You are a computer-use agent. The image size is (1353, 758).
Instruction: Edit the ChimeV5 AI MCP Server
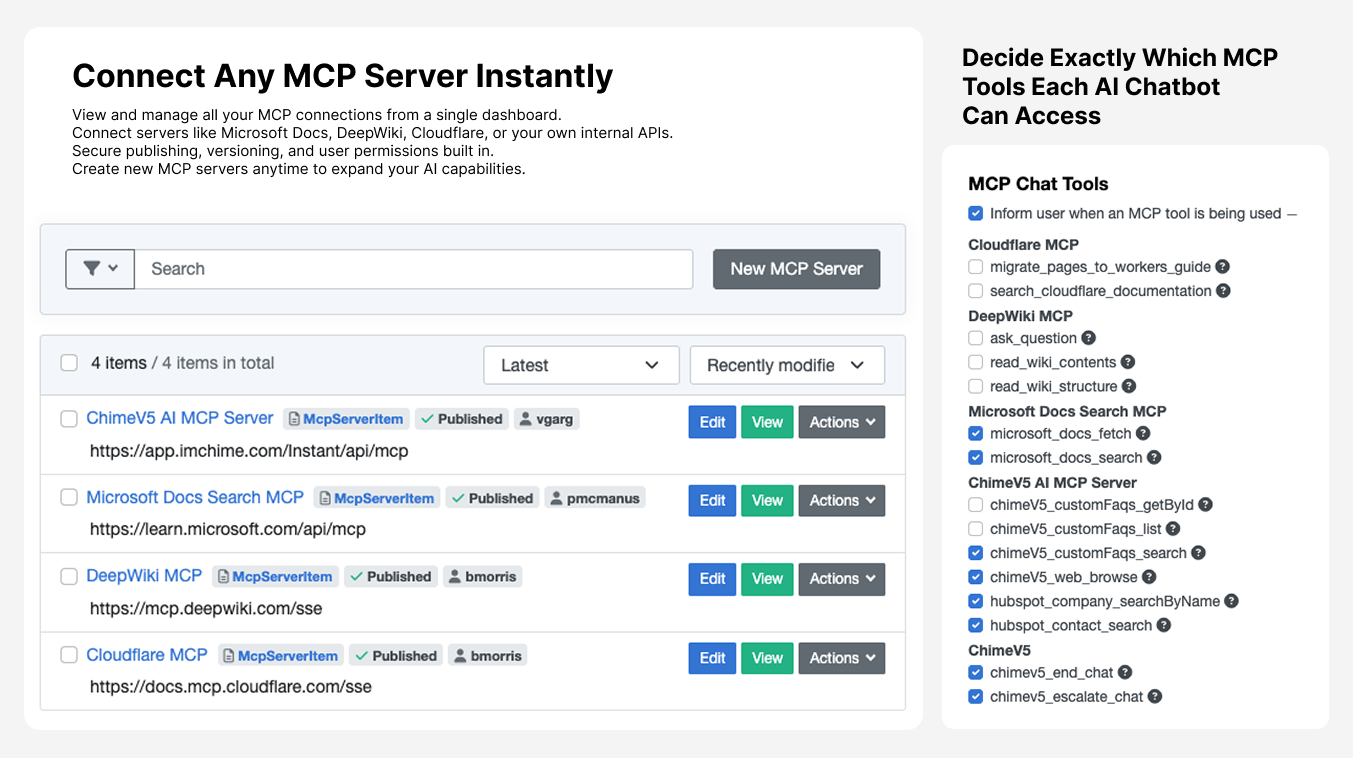point(712,422)
